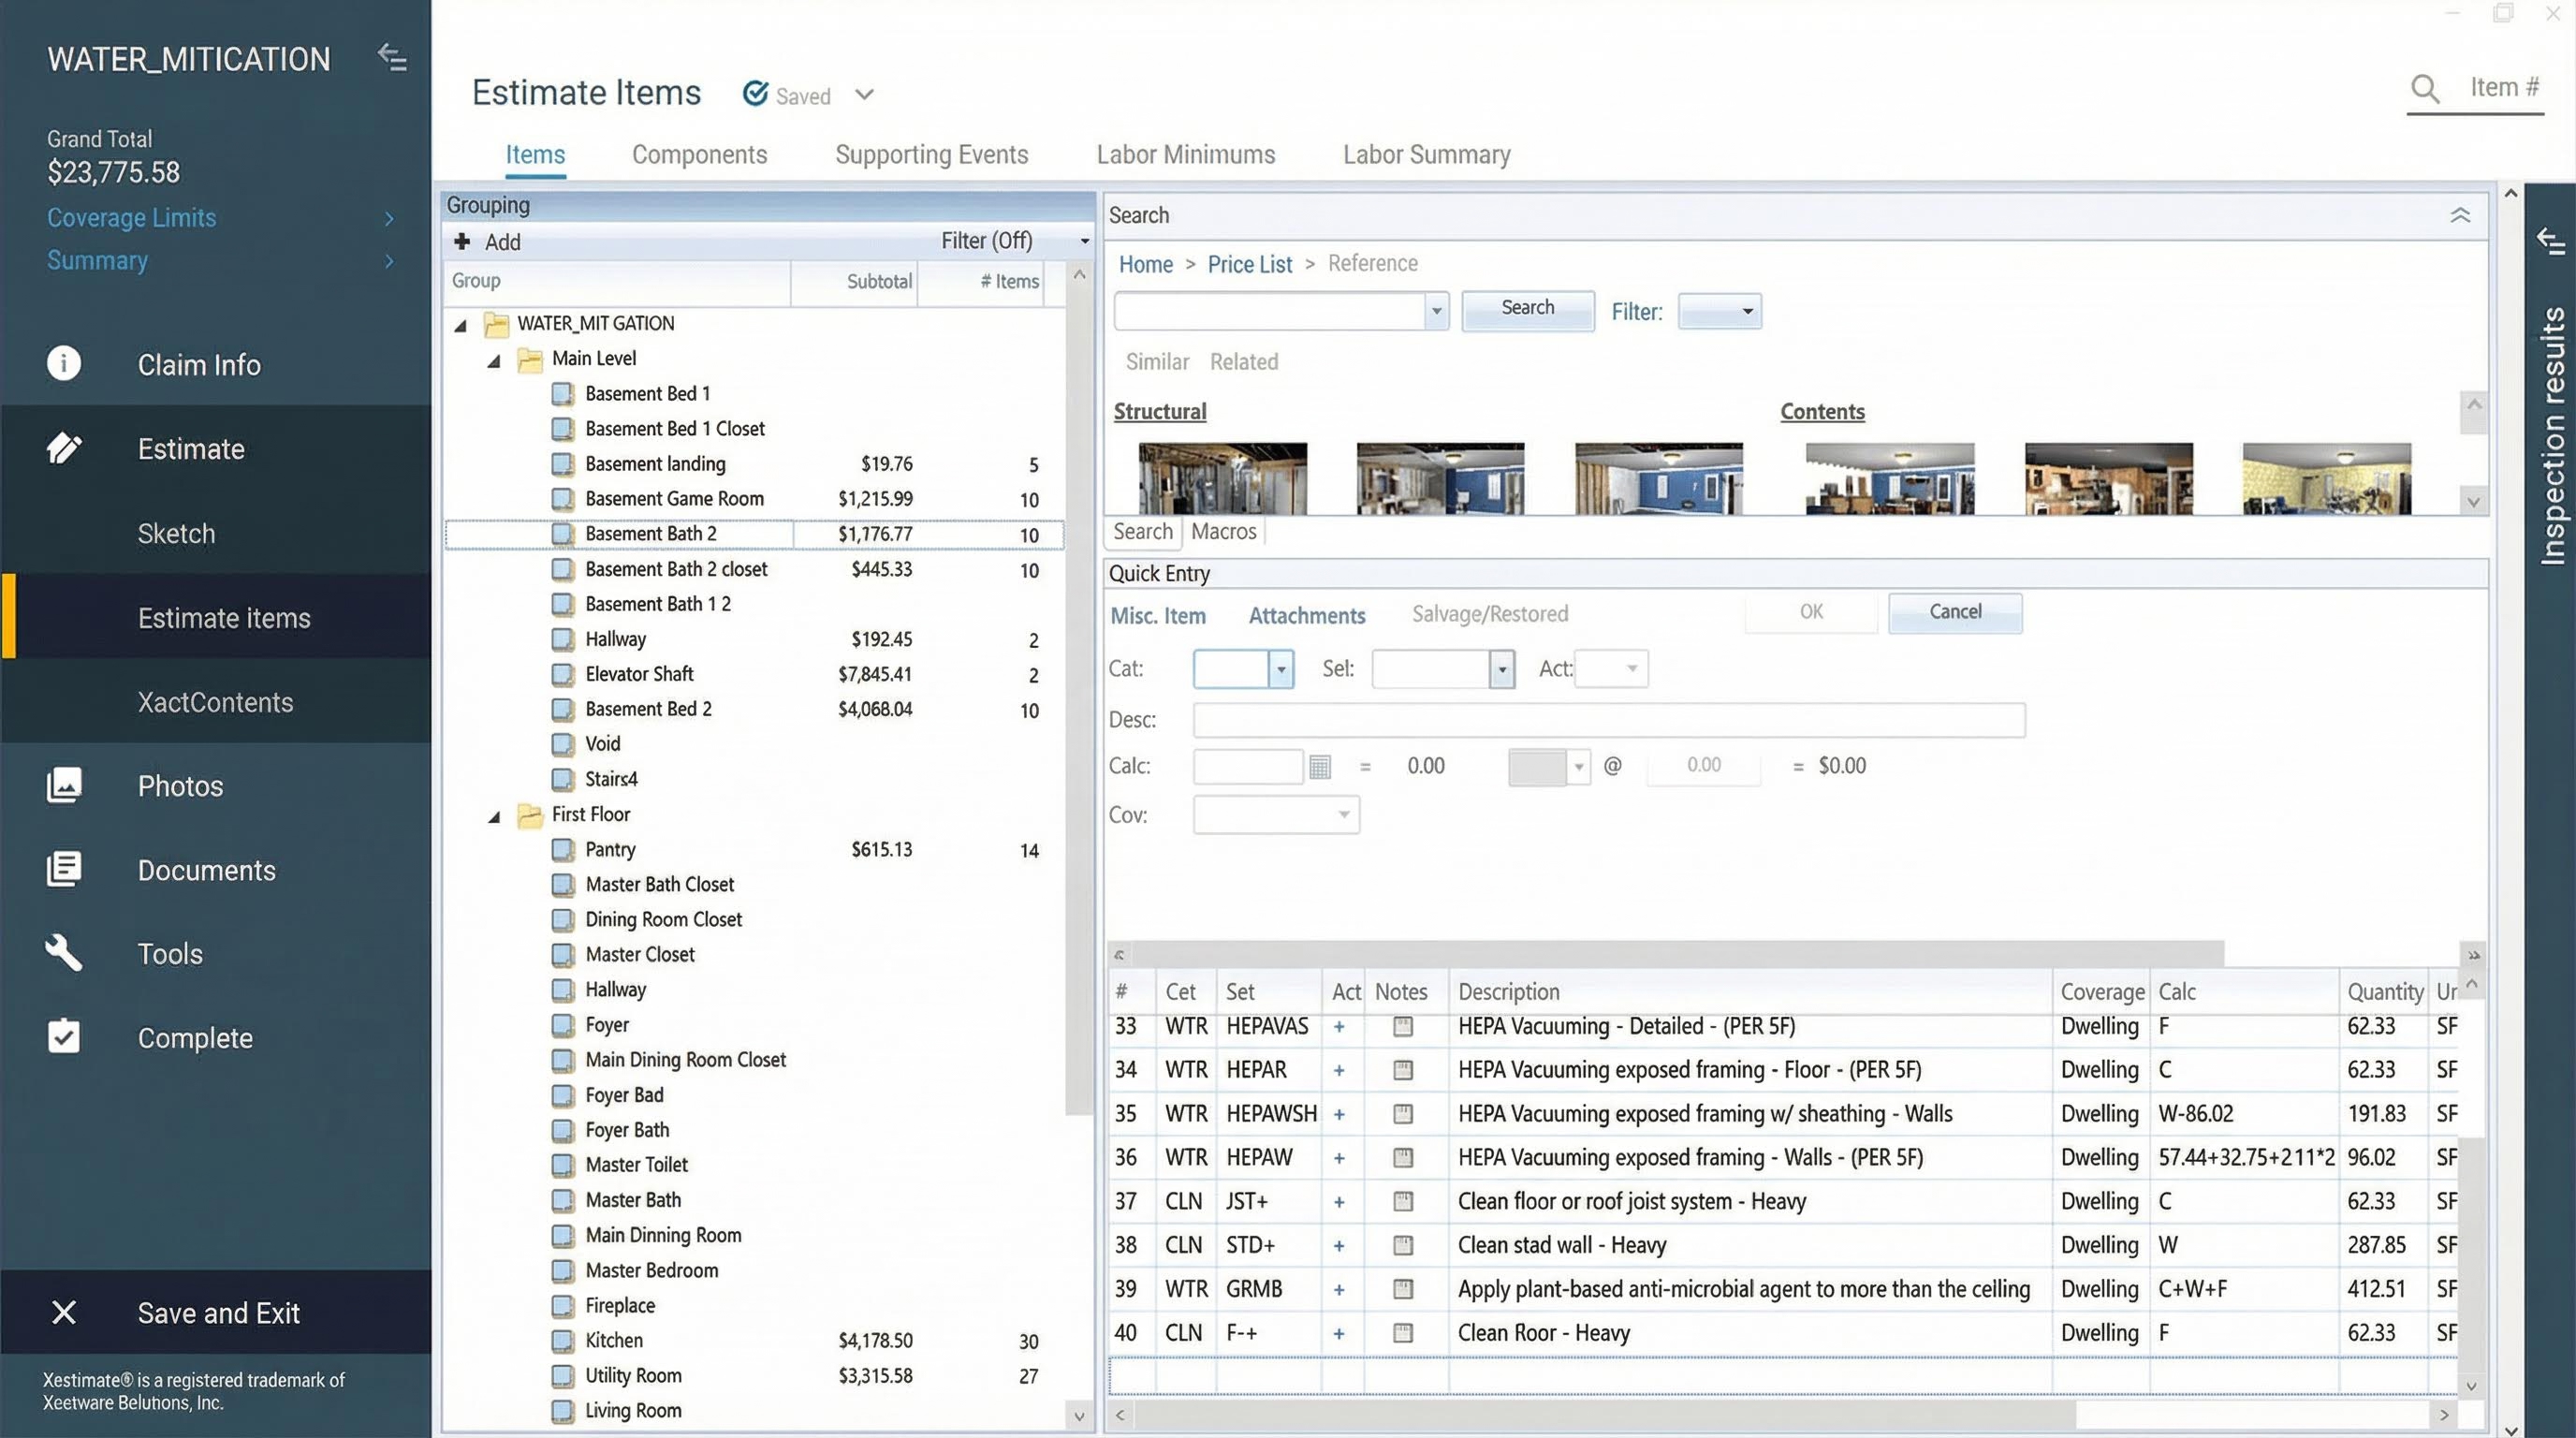This screenshot has height=1438, width=2576.
Task: Open the Cat dropdown in Quick Entry
Action: tap(1281, 669)
